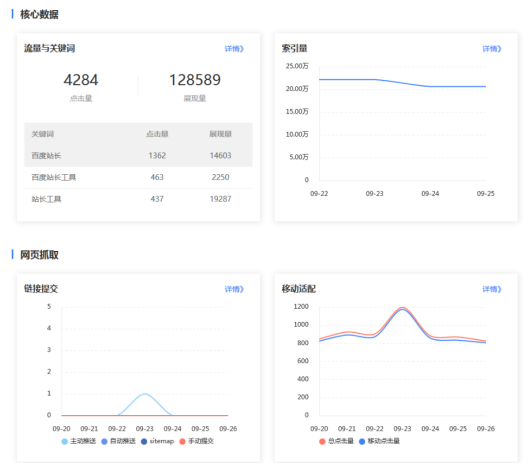Click the 14603 impressions cell
The height and width of the screenshot is (472, 530).
(x=220, y=156)
